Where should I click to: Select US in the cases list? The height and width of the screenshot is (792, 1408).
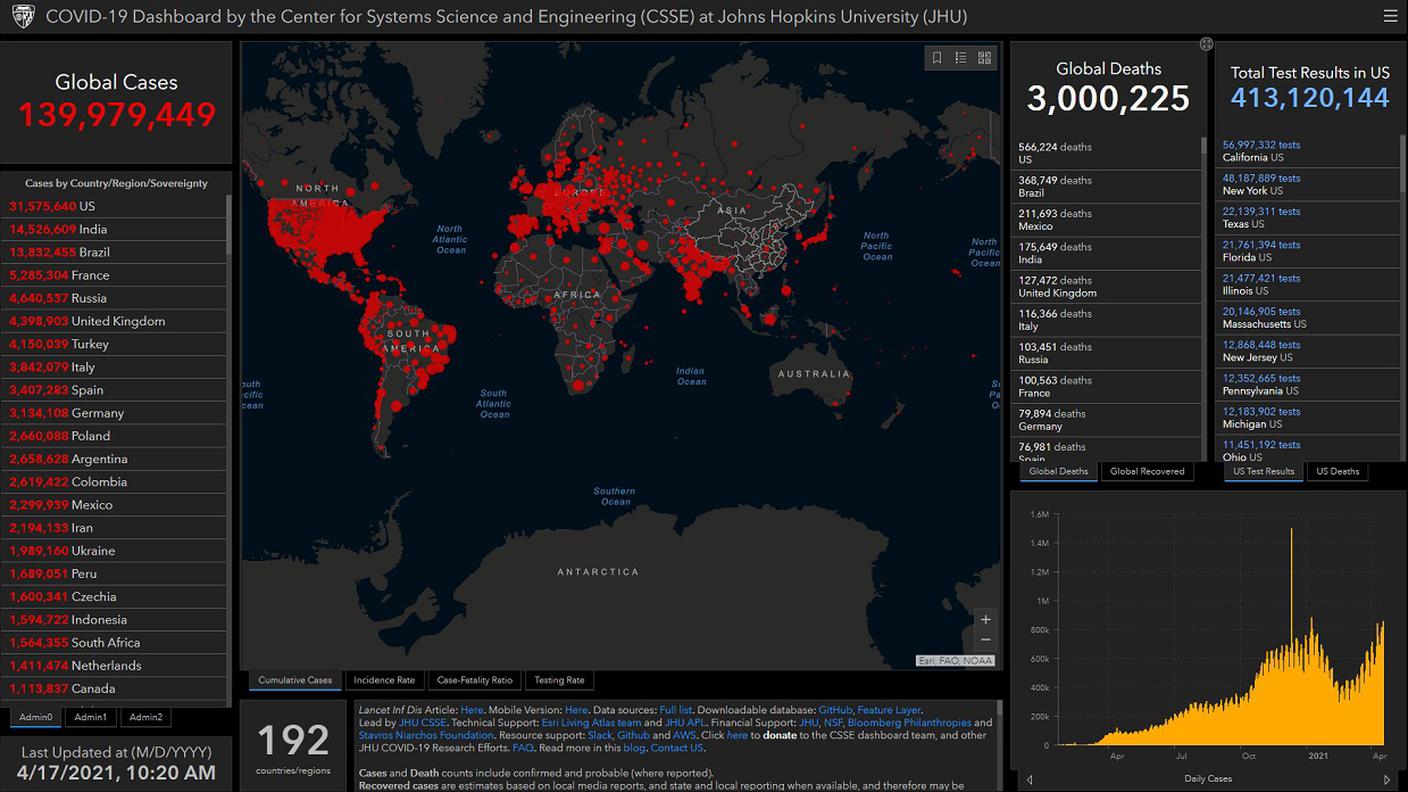[x=114, y=206]
